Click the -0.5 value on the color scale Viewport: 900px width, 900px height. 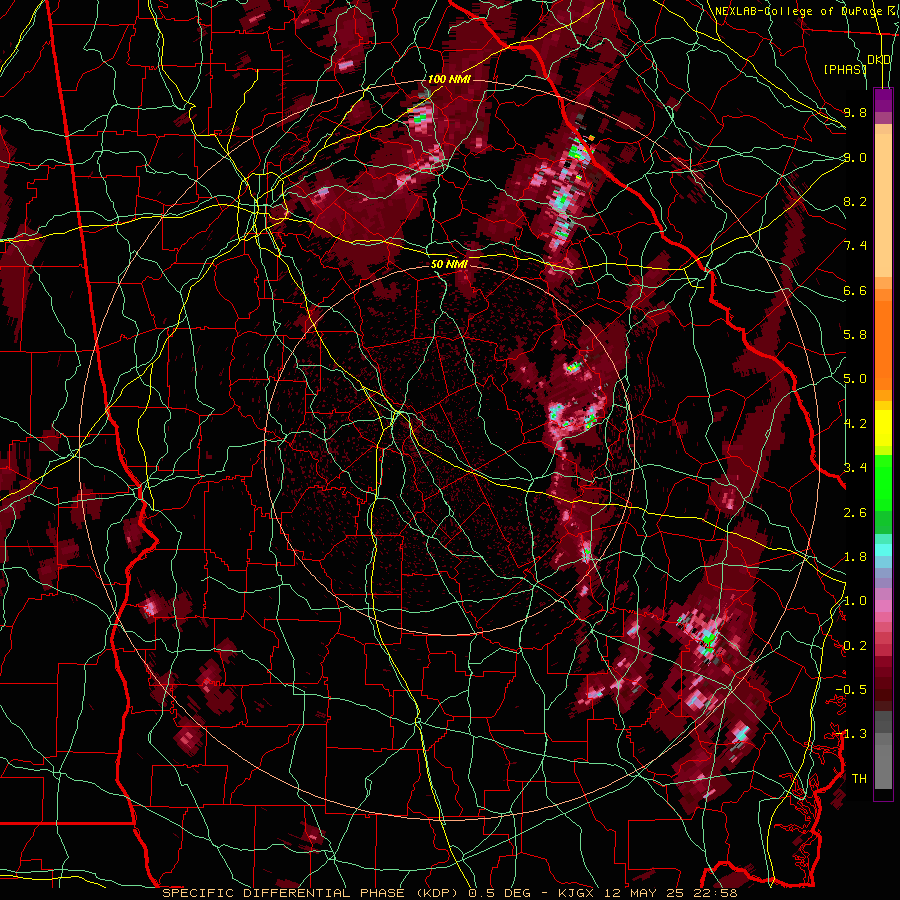point(851,690)
